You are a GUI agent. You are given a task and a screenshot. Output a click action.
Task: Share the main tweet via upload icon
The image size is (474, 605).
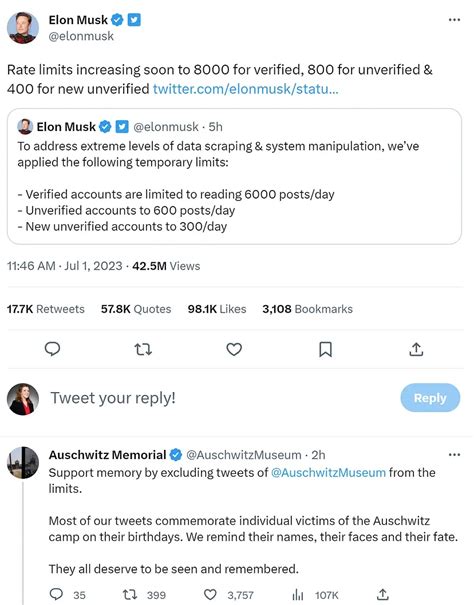[x=416, y=349]
